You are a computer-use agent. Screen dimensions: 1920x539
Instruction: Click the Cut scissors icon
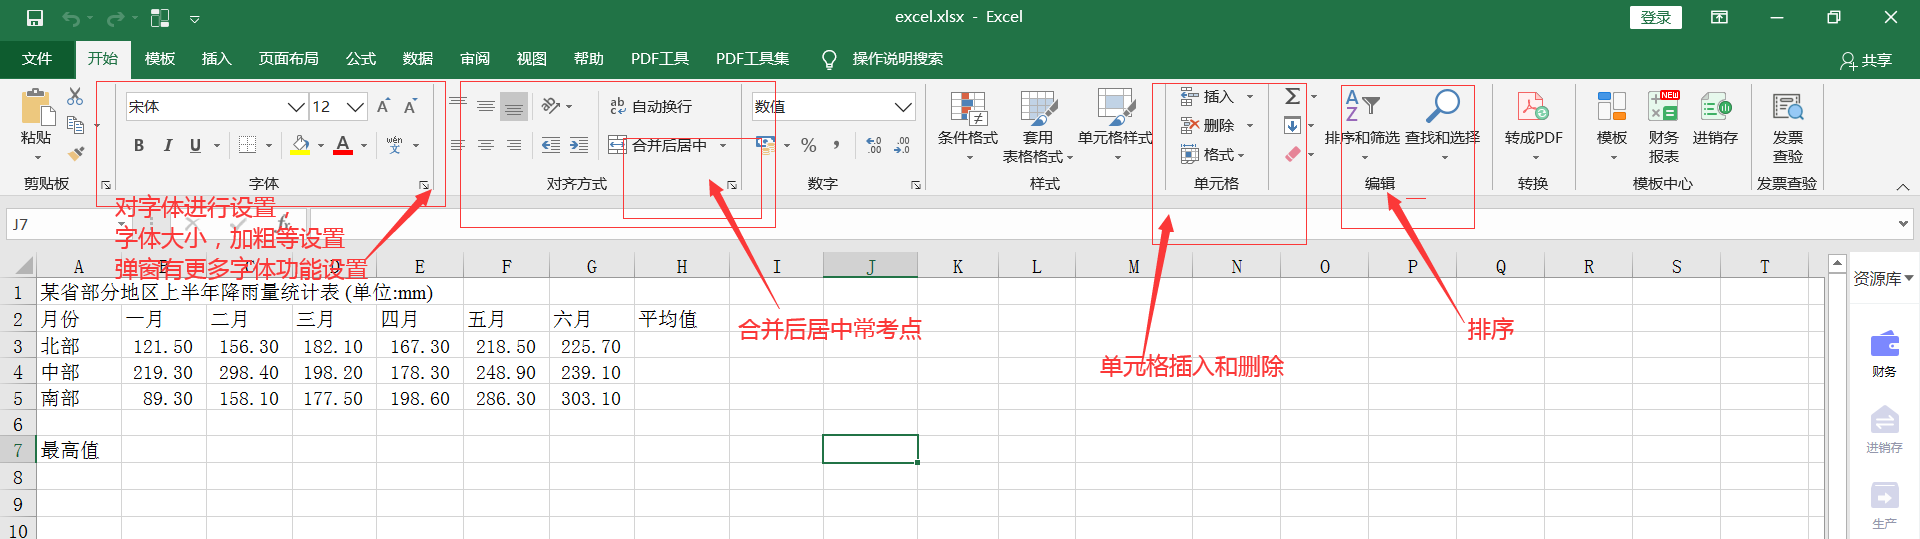(x=75, y=97)
